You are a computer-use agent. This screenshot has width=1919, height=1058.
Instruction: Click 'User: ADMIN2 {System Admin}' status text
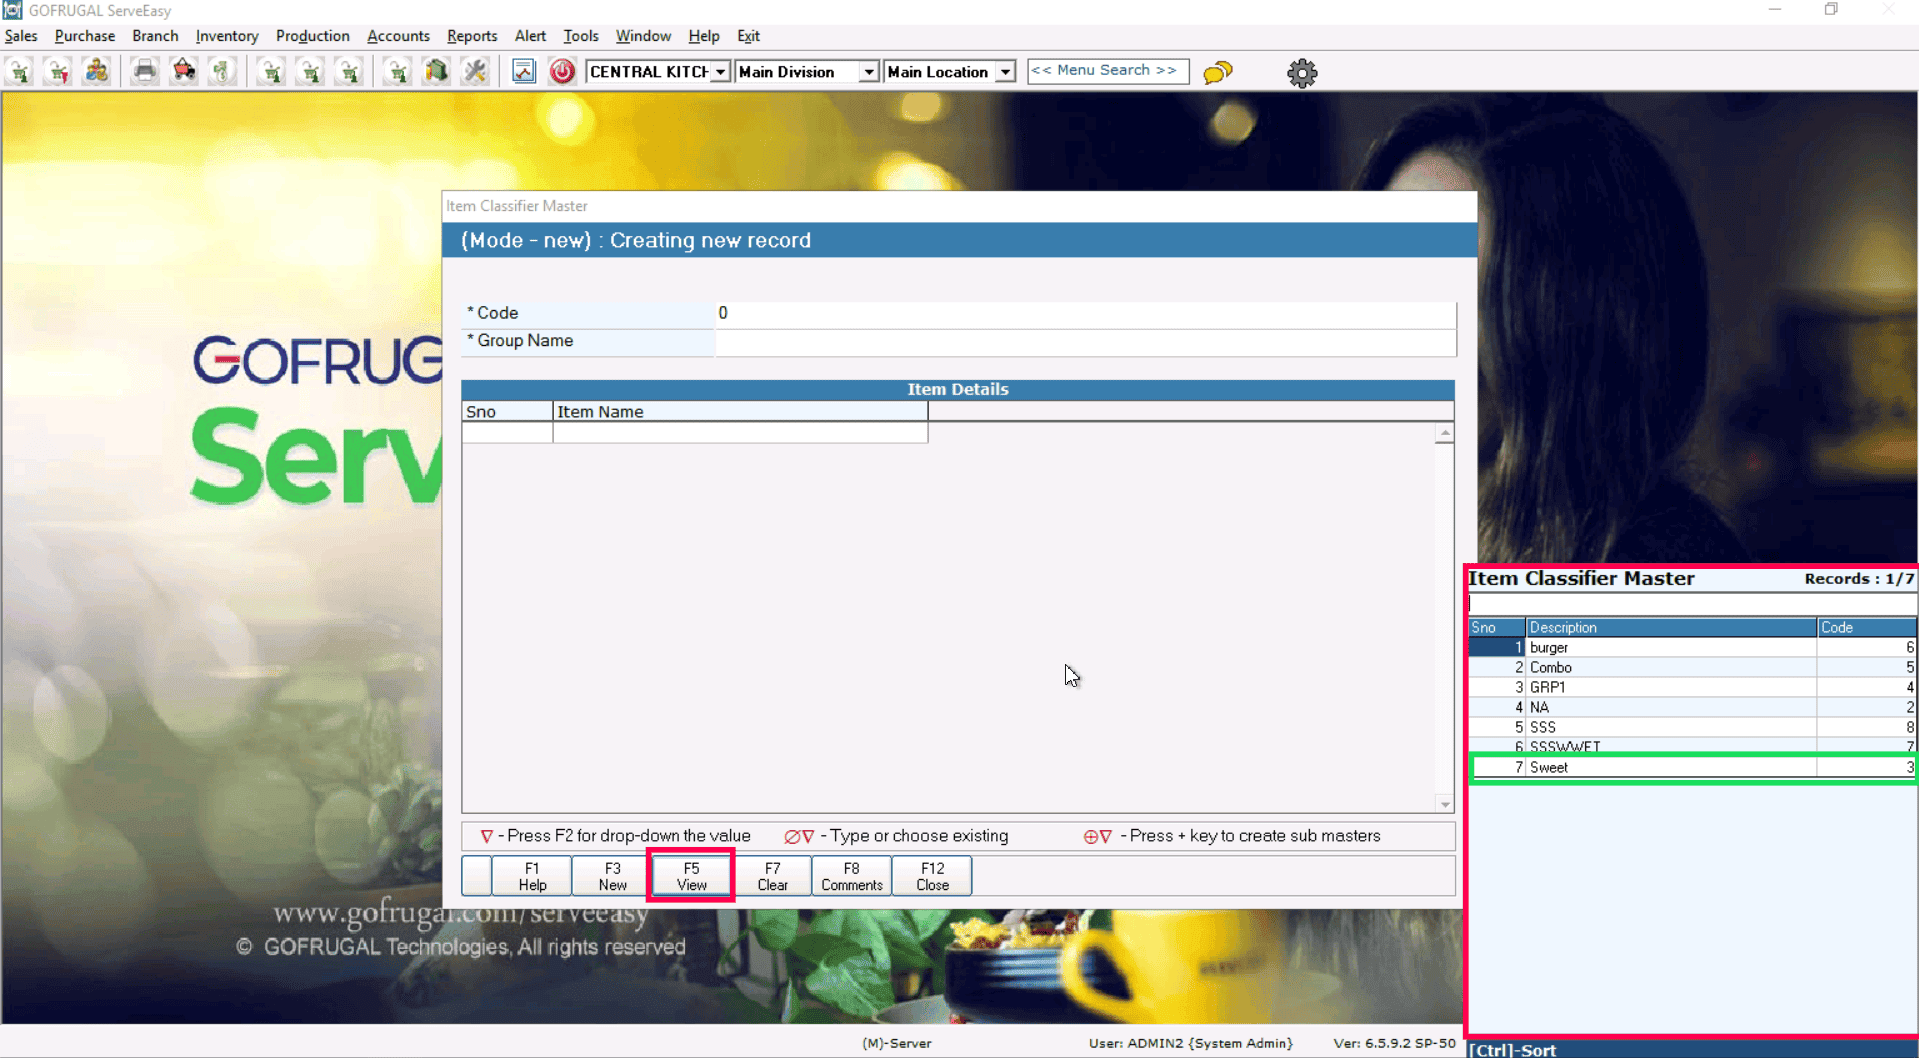[1190, 1043]
